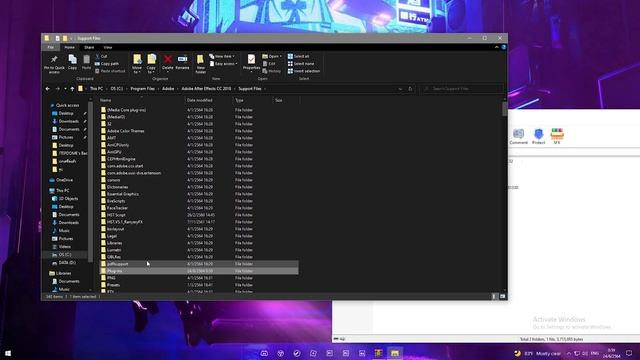Image resolution: width=640 pixels, height=360 pixels.
Task: Expand the Open button dropdown in the ribbon
Action: pos(281,56)
